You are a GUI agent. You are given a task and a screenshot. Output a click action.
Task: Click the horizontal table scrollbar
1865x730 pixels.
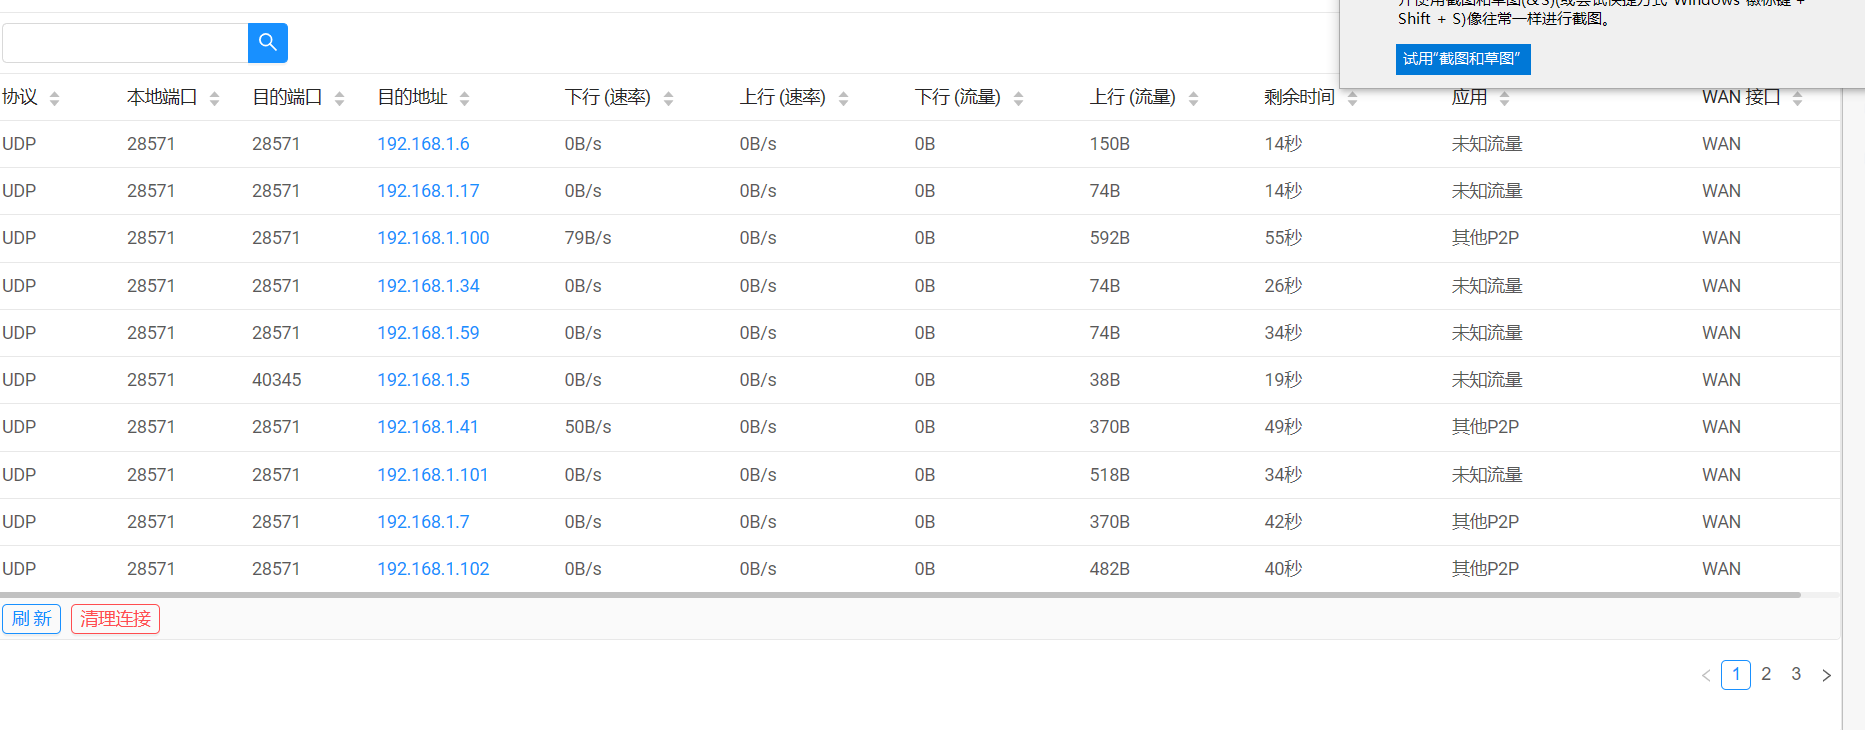tap(900, 595)
